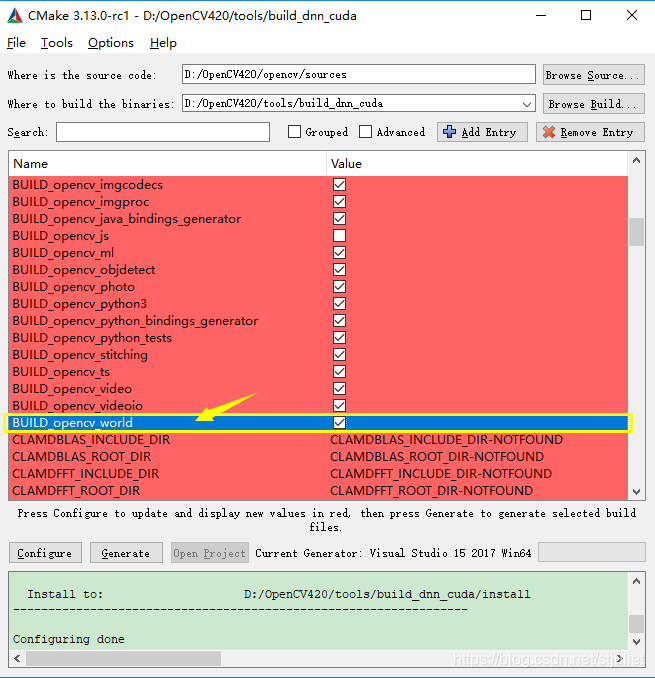Click the Name column header

pyautogui.click(x=167, y=164)
